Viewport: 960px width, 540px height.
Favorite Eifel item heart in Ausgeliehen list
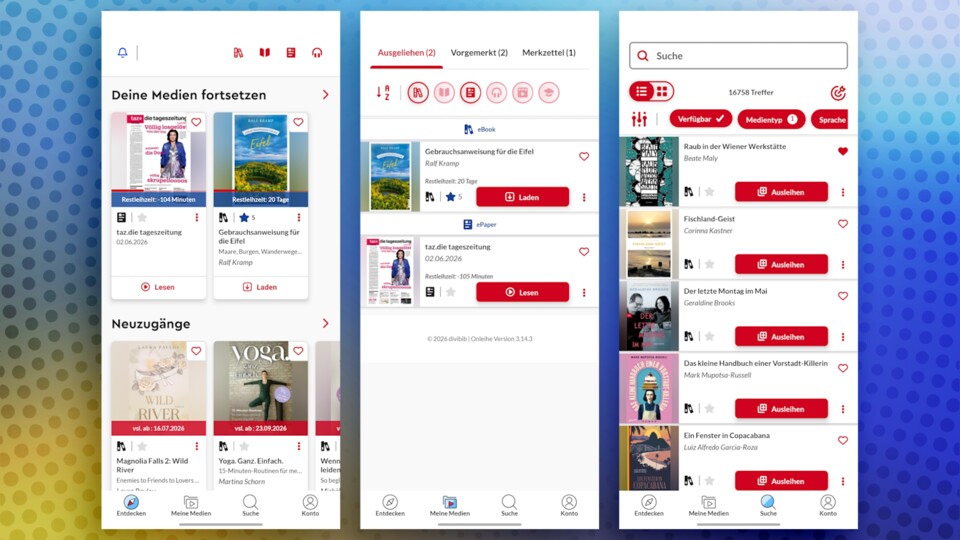(584, 156)
